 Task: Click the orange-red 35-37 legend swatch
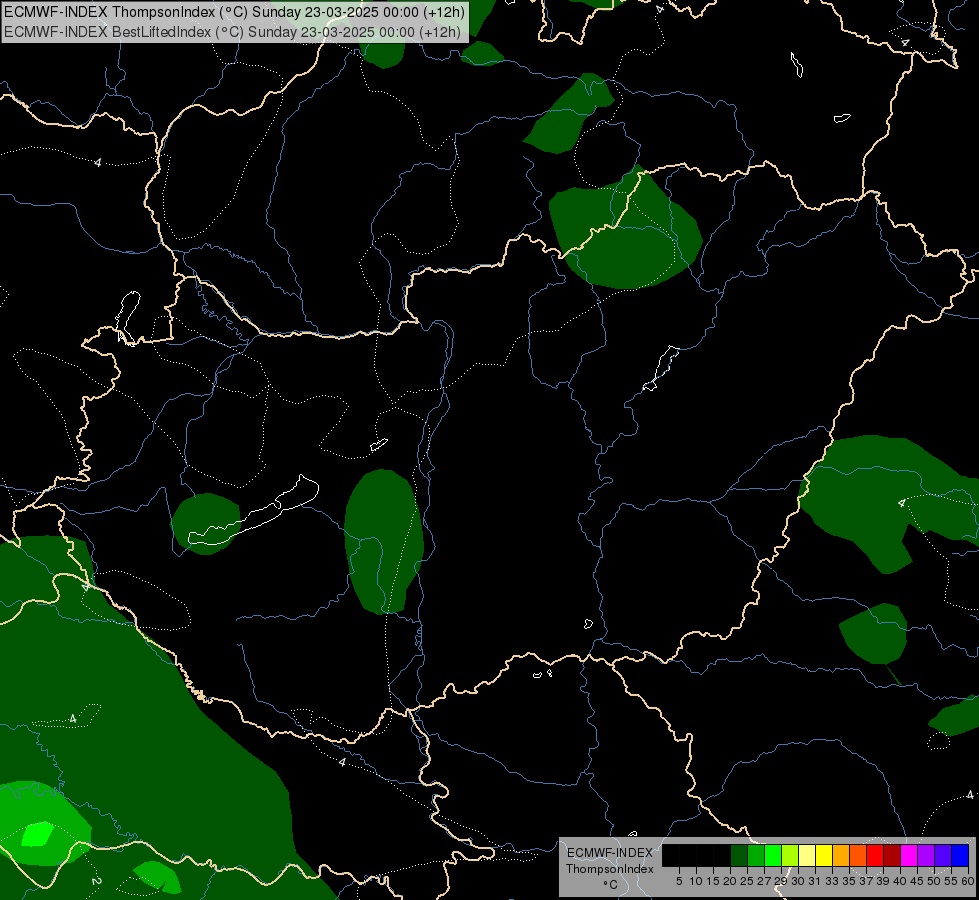click(x=858, y=855)
